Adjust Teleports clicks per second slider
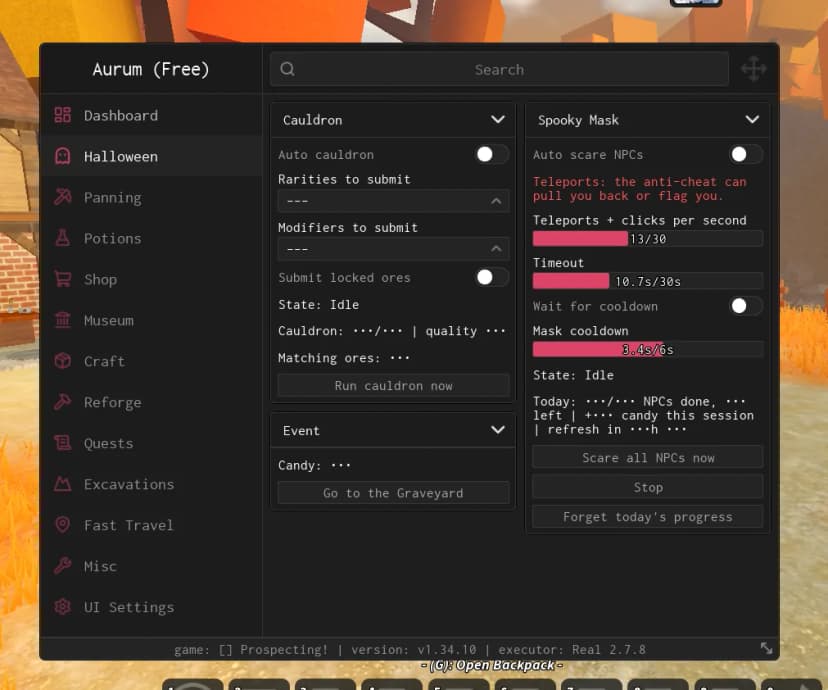Viewport: 828px width, 690px height. click(648, 239)
